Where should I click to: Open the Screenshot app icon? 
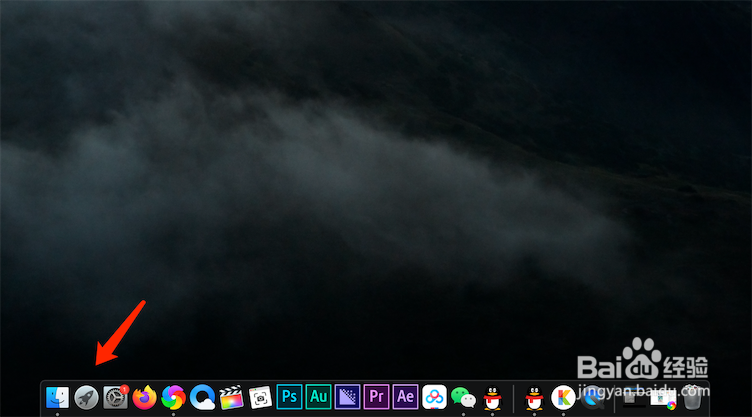260,397
